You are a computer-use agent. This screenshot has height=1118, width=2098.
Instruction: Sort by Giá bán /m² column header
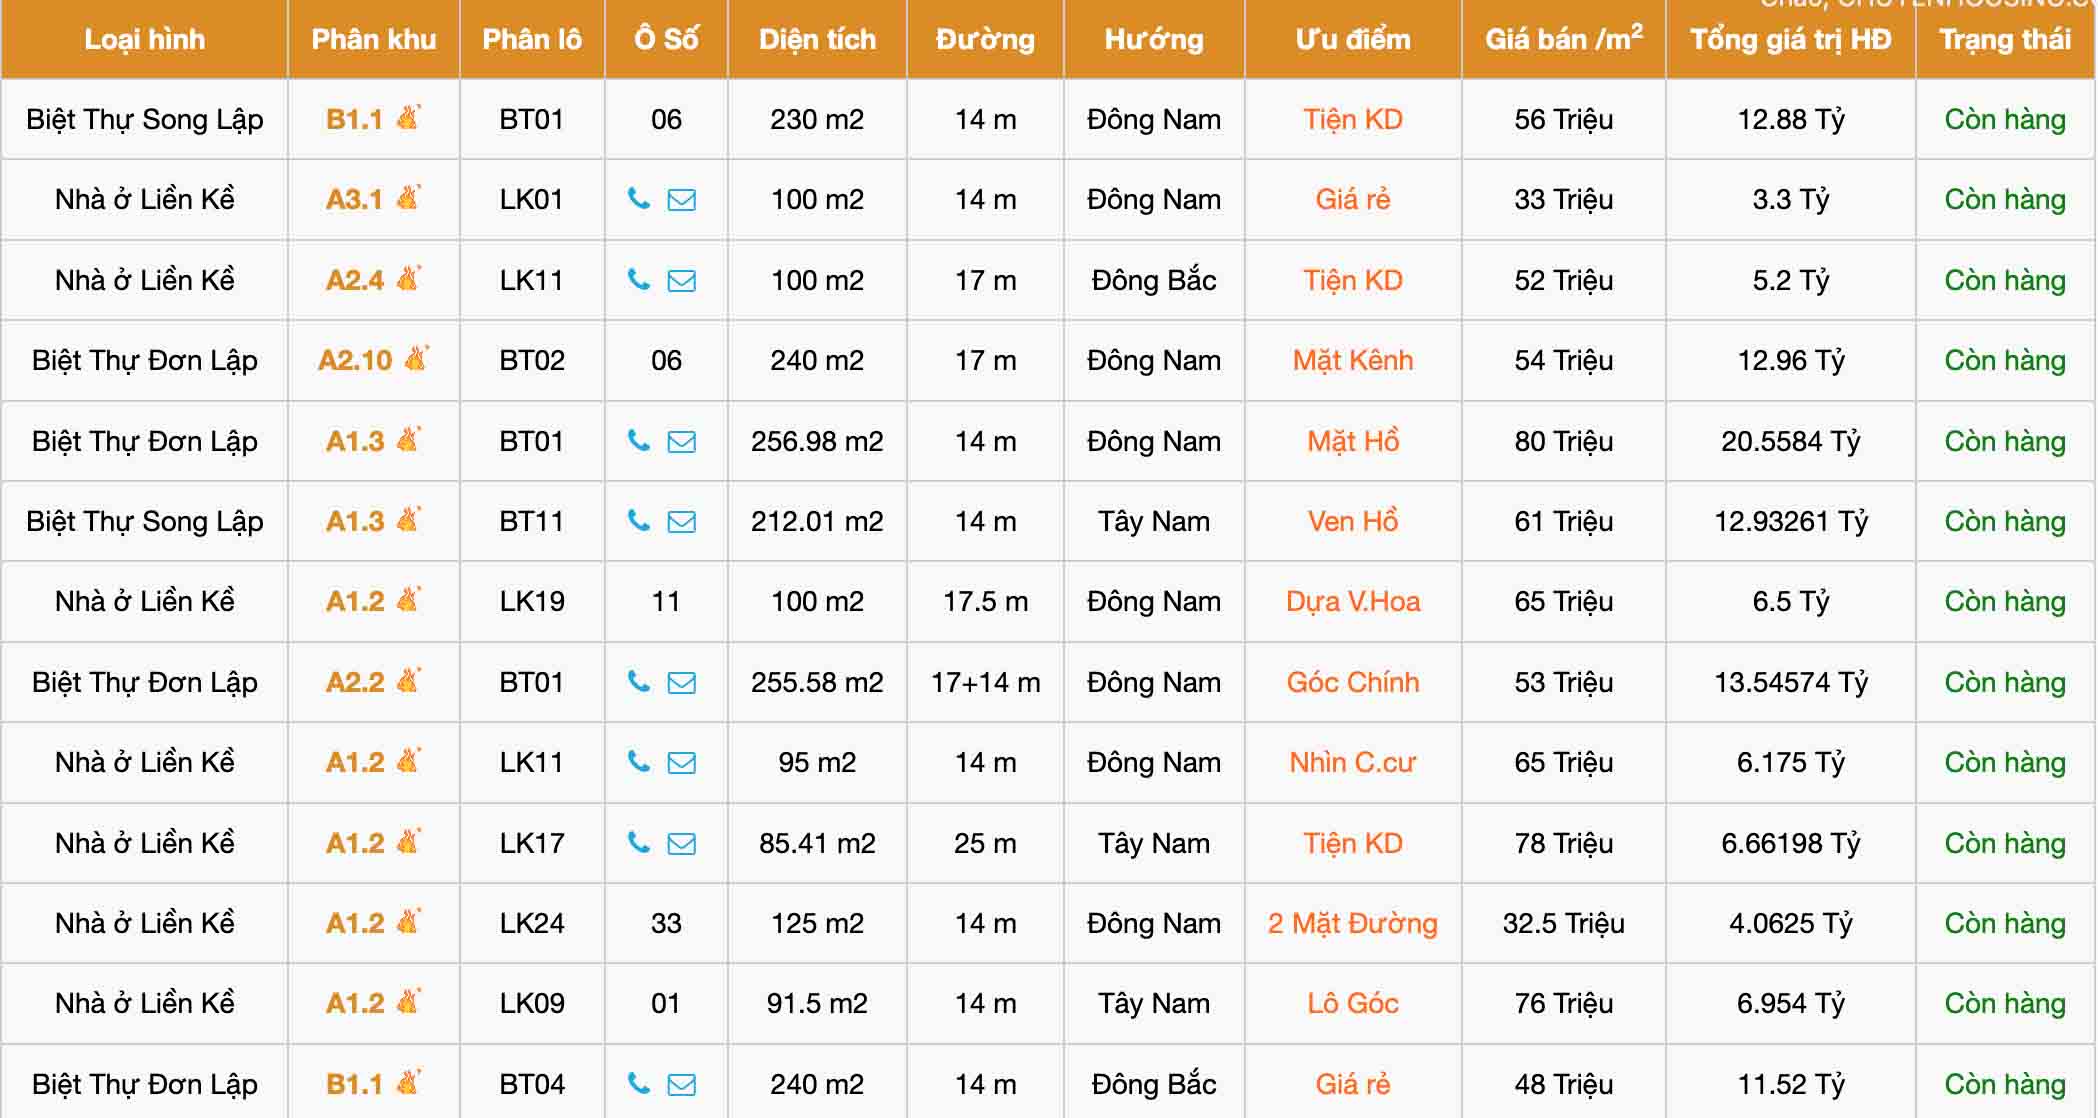point(1564,39)
